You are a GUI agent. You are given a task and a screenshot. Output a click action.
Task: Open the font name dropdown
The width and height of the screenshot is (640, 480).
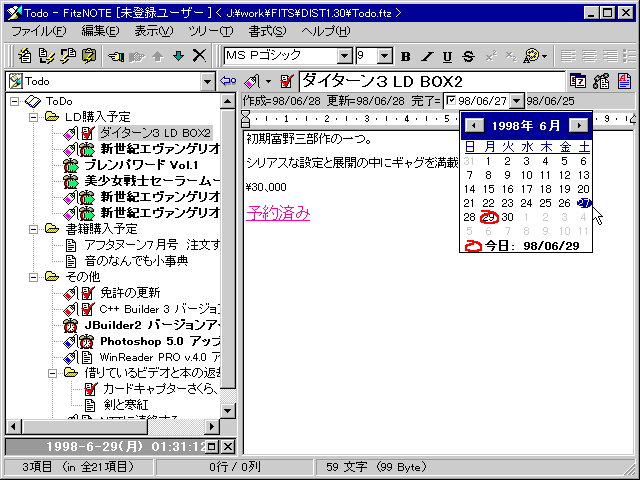tap(344, 56)
